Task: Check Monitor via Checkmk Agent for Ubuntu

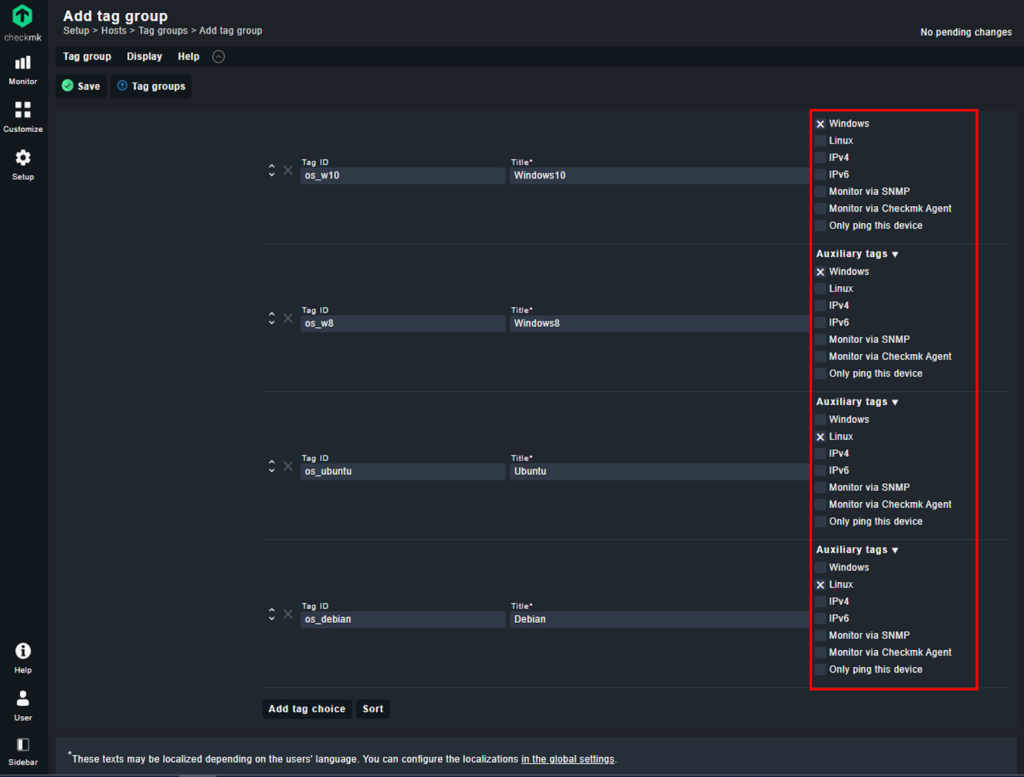Action: click(820, 505)
